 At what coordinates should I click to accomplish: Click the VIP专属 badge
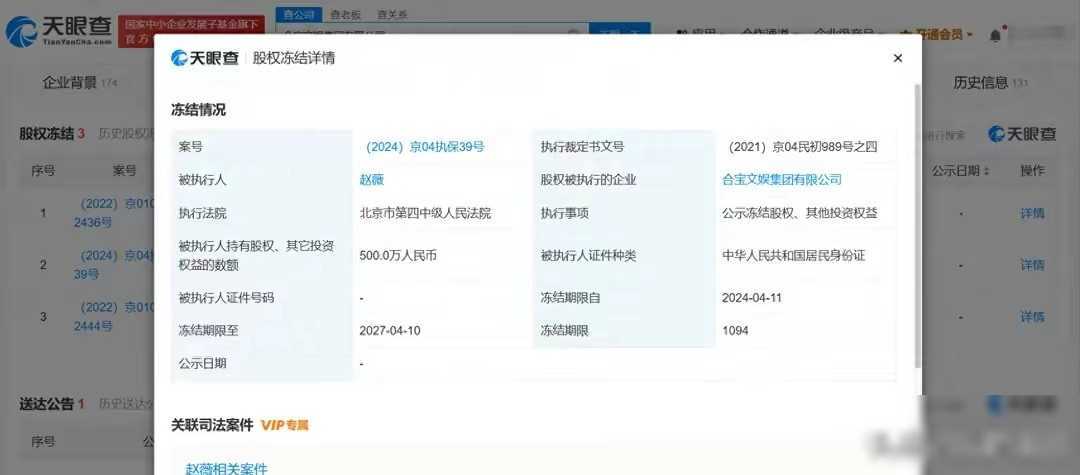click(x=284, y=425)
